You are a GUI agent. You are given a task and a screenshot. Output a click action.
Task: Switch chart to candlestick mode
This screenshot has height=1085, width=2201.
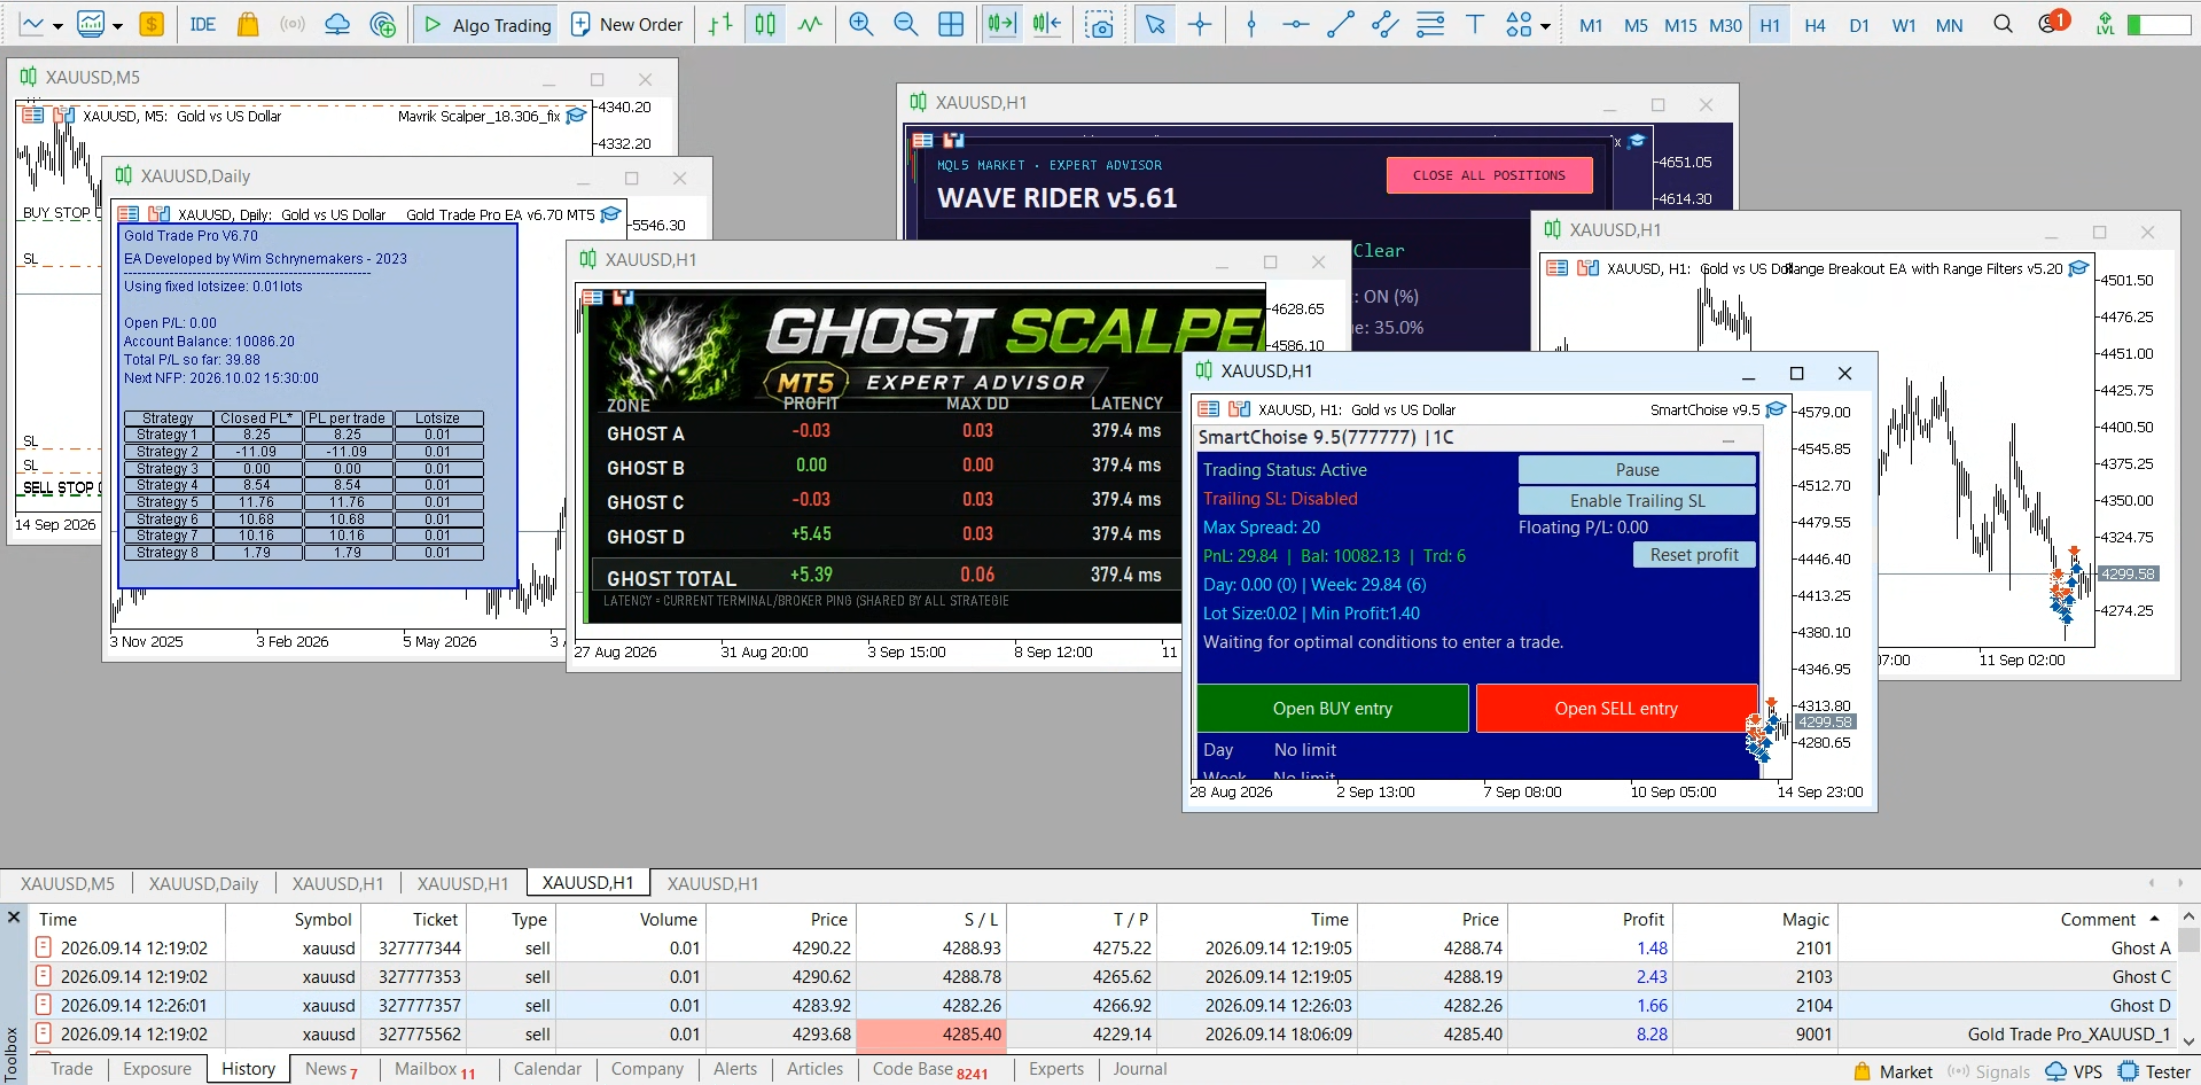pos(765,24)
